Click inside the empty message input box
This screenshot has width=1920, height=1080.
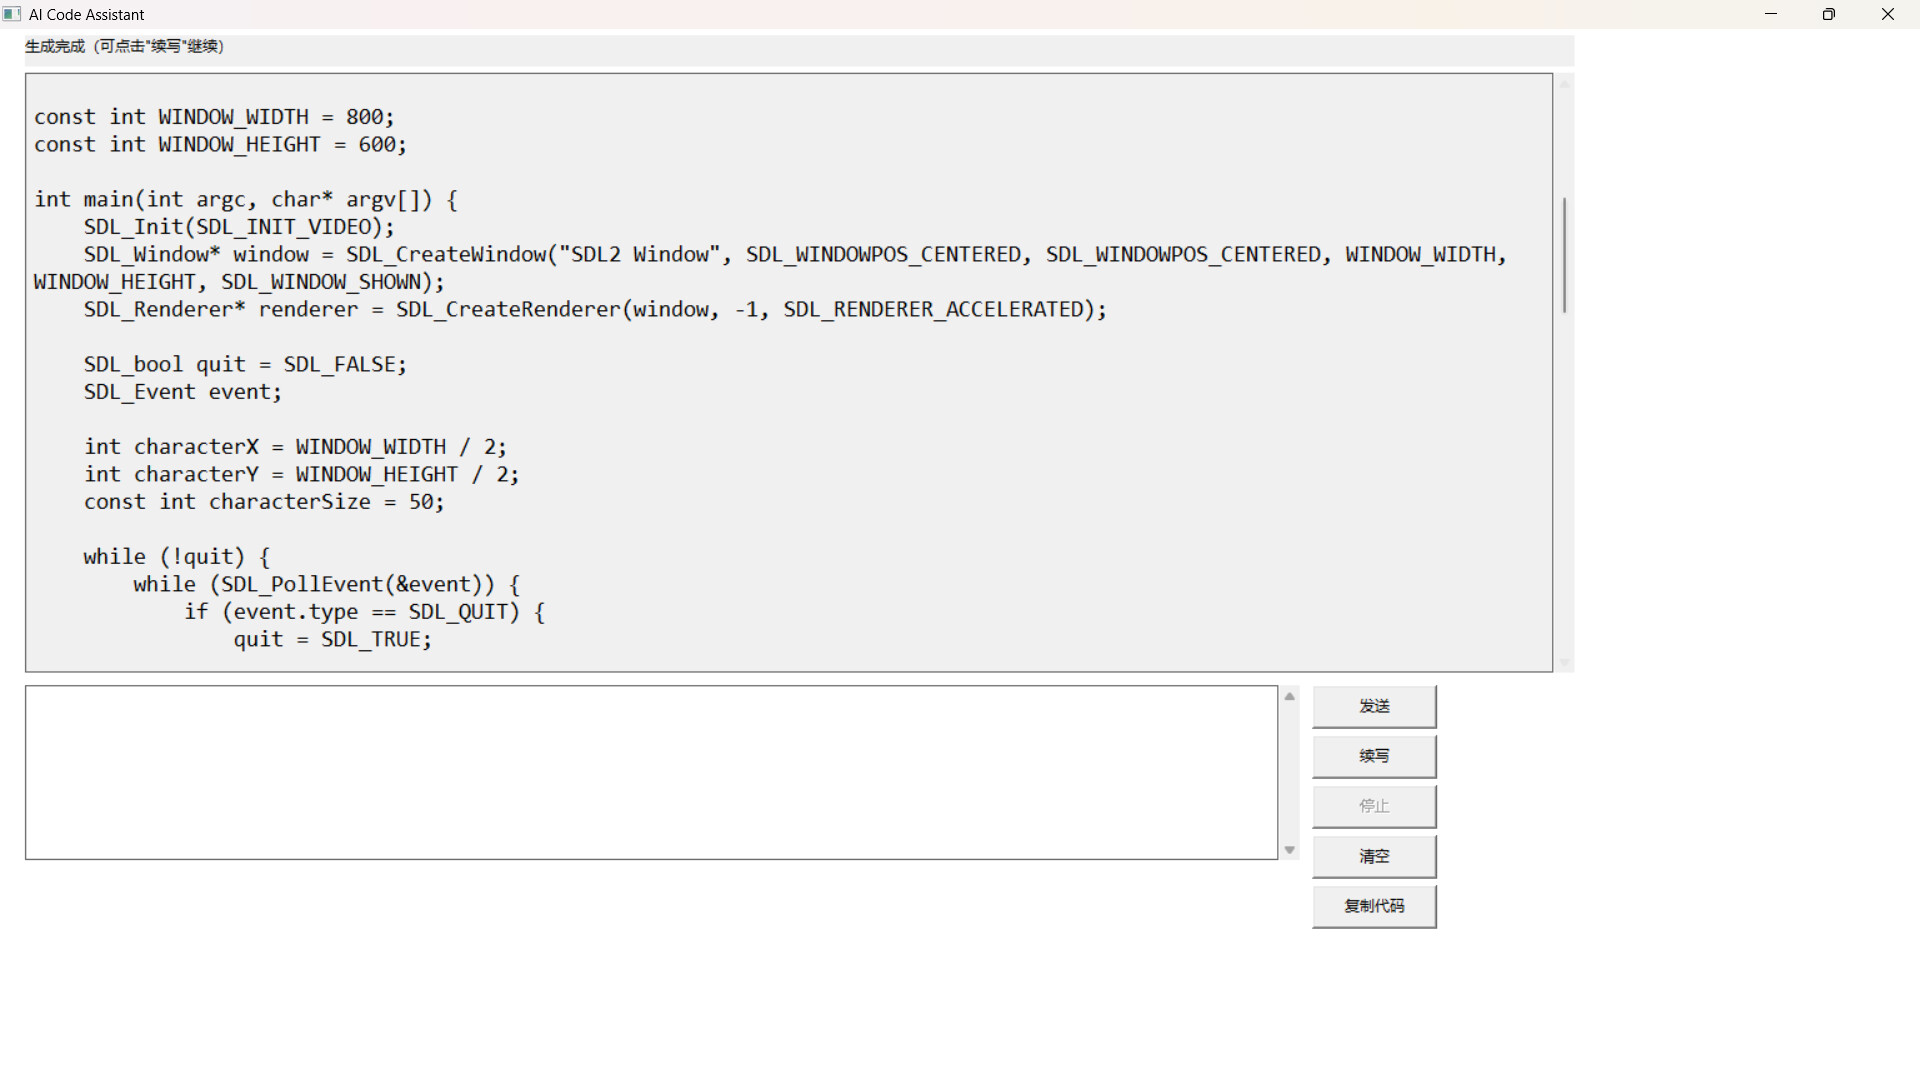(x=650, y=772)
